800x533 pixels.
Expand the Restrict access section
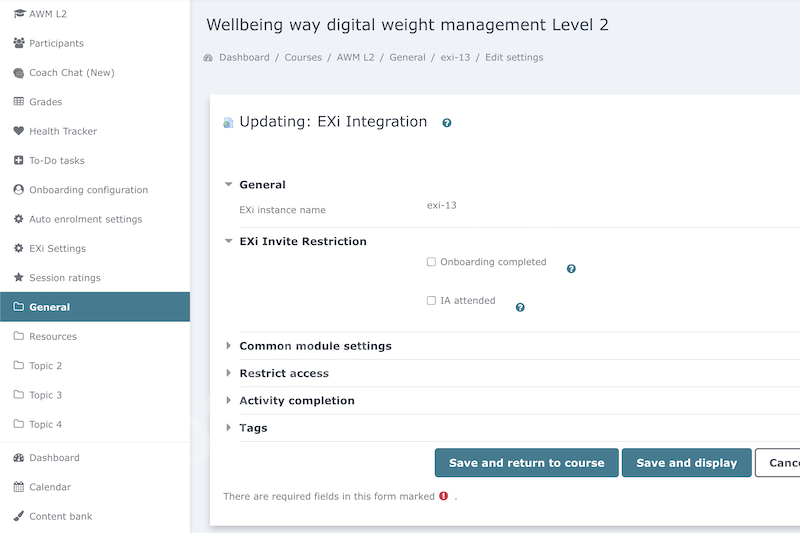(284, 373)
